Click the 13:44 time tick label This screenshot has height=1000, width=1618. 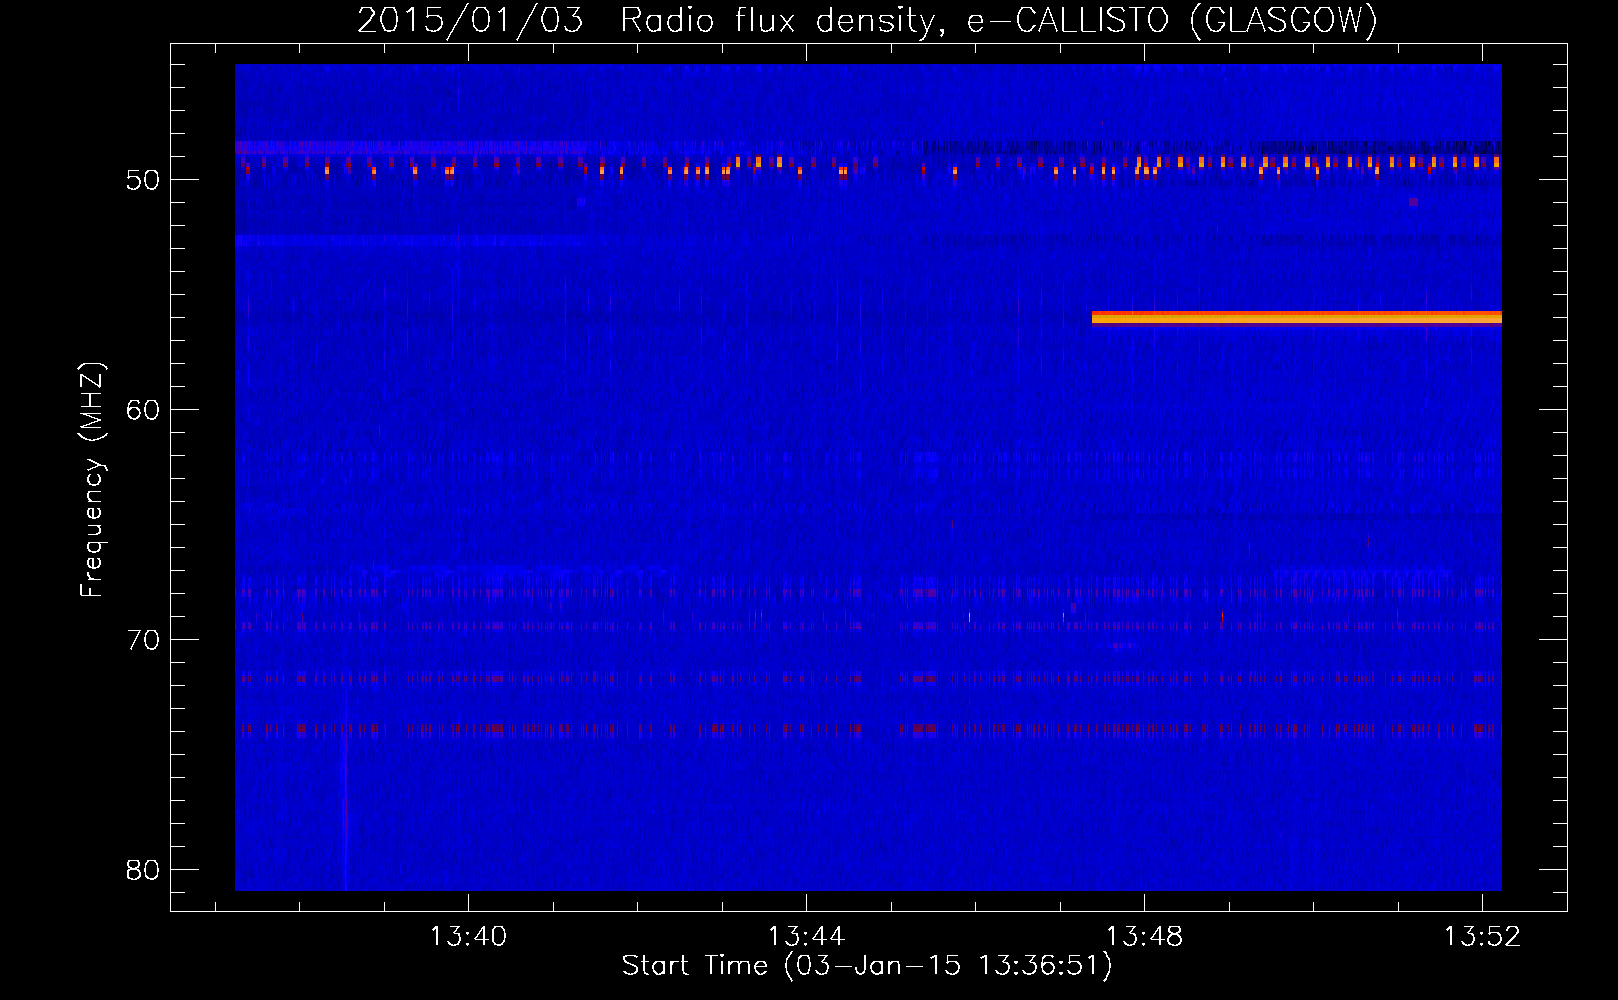coord(806,936)
